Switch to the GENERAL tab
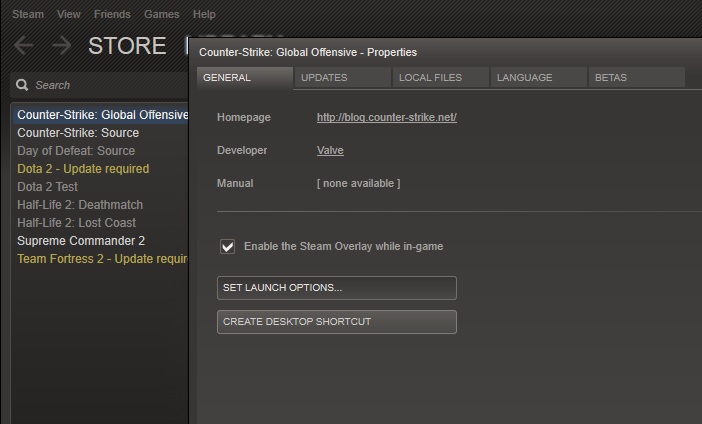Image resolution: width=702 pixels, height=424 pixels. pyautogui.click(x=245, y=78)
